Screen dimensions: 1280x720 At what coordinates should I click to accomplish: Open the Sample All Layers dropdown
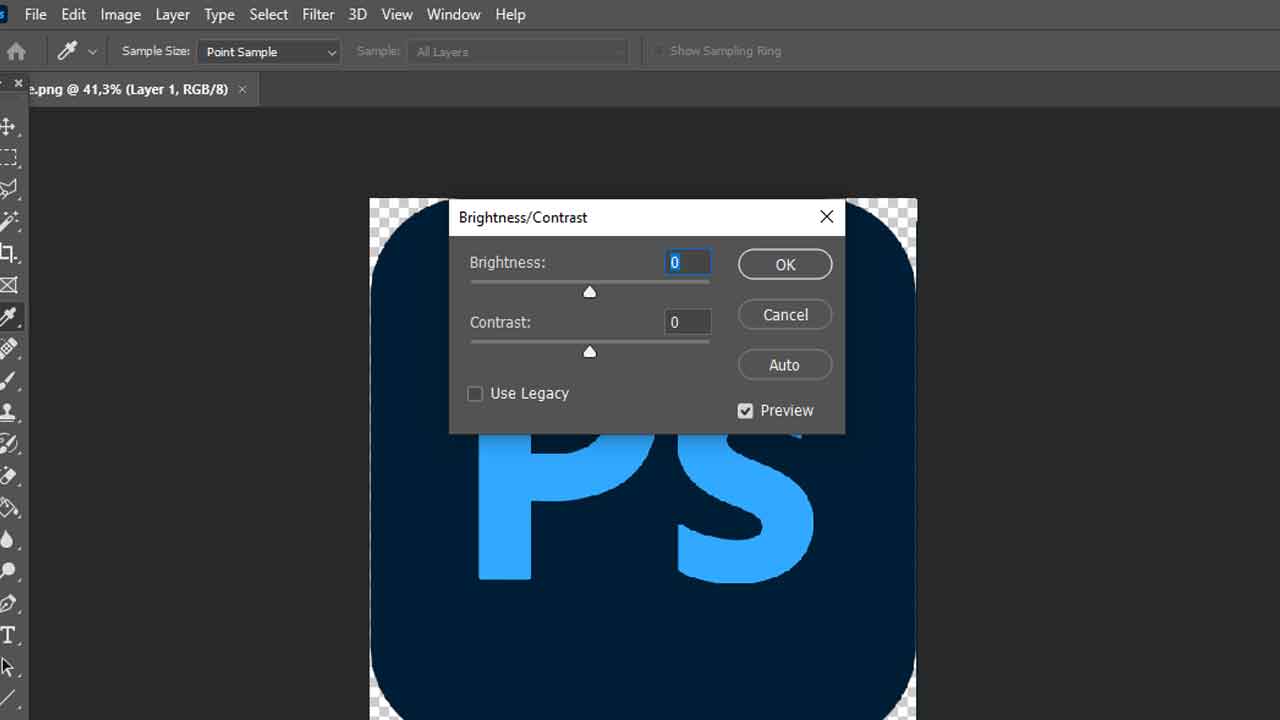point(518,52)
